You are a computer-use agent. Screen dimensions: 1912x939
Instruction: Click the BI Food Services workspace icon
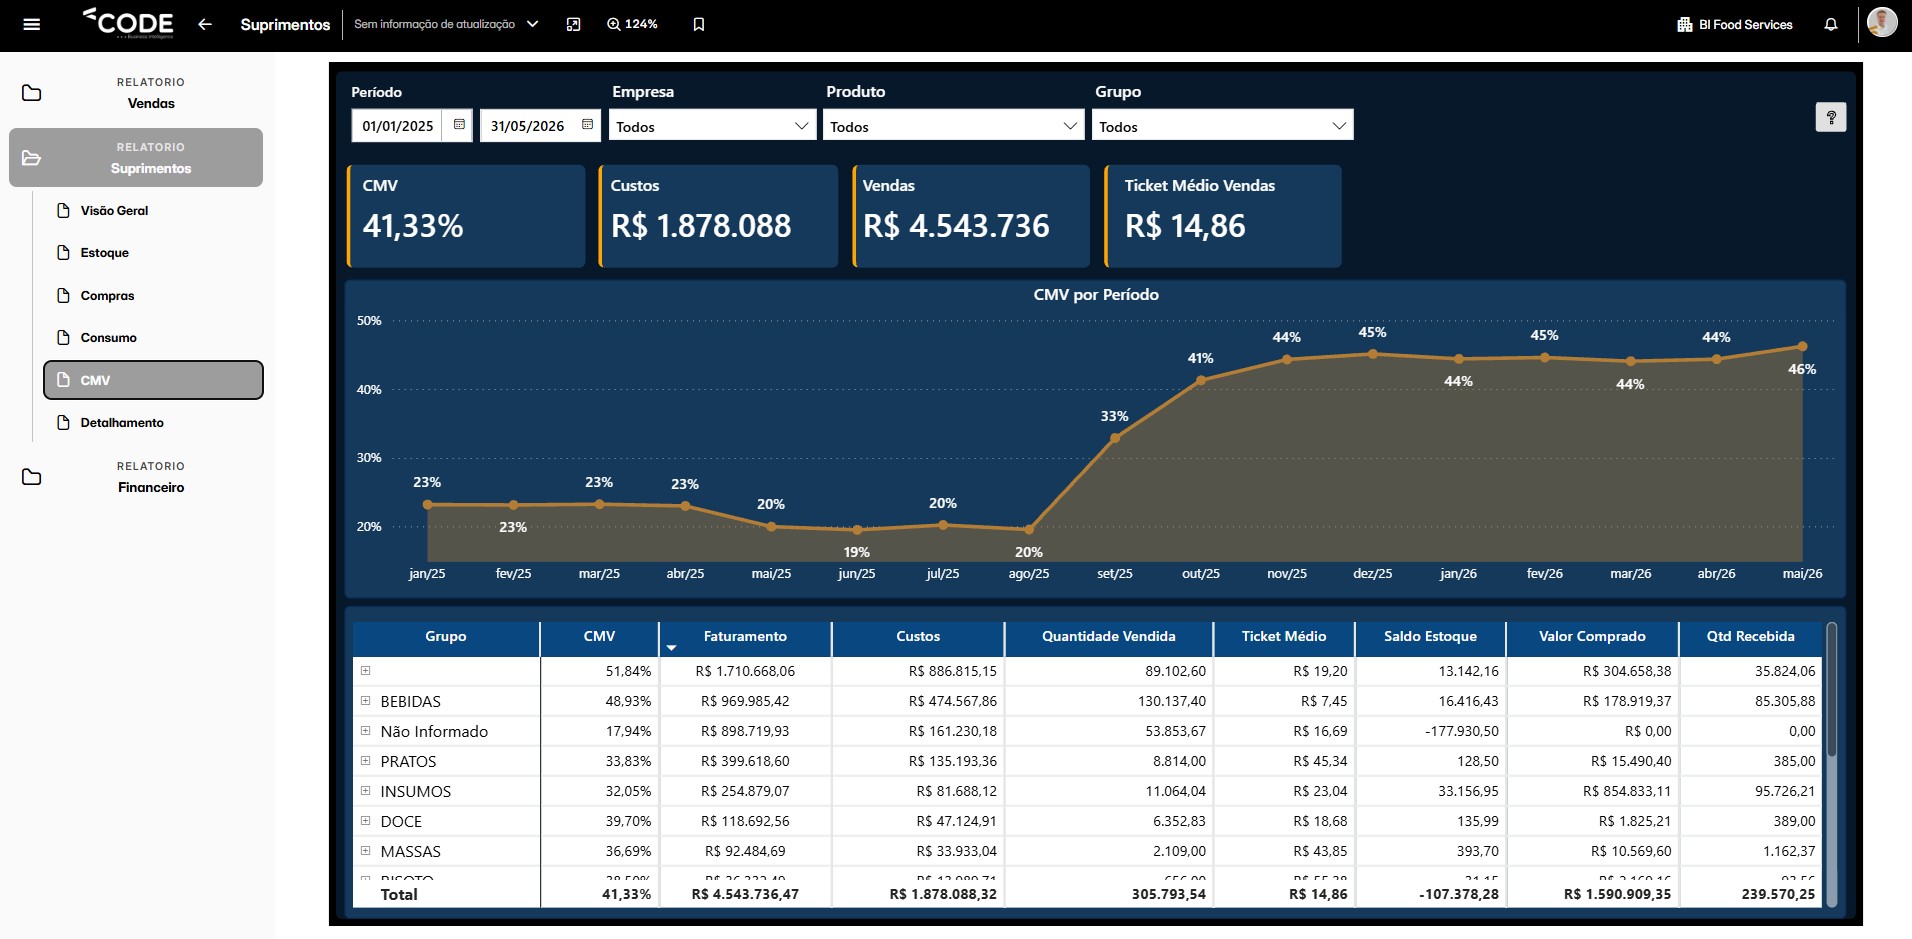1684,24
